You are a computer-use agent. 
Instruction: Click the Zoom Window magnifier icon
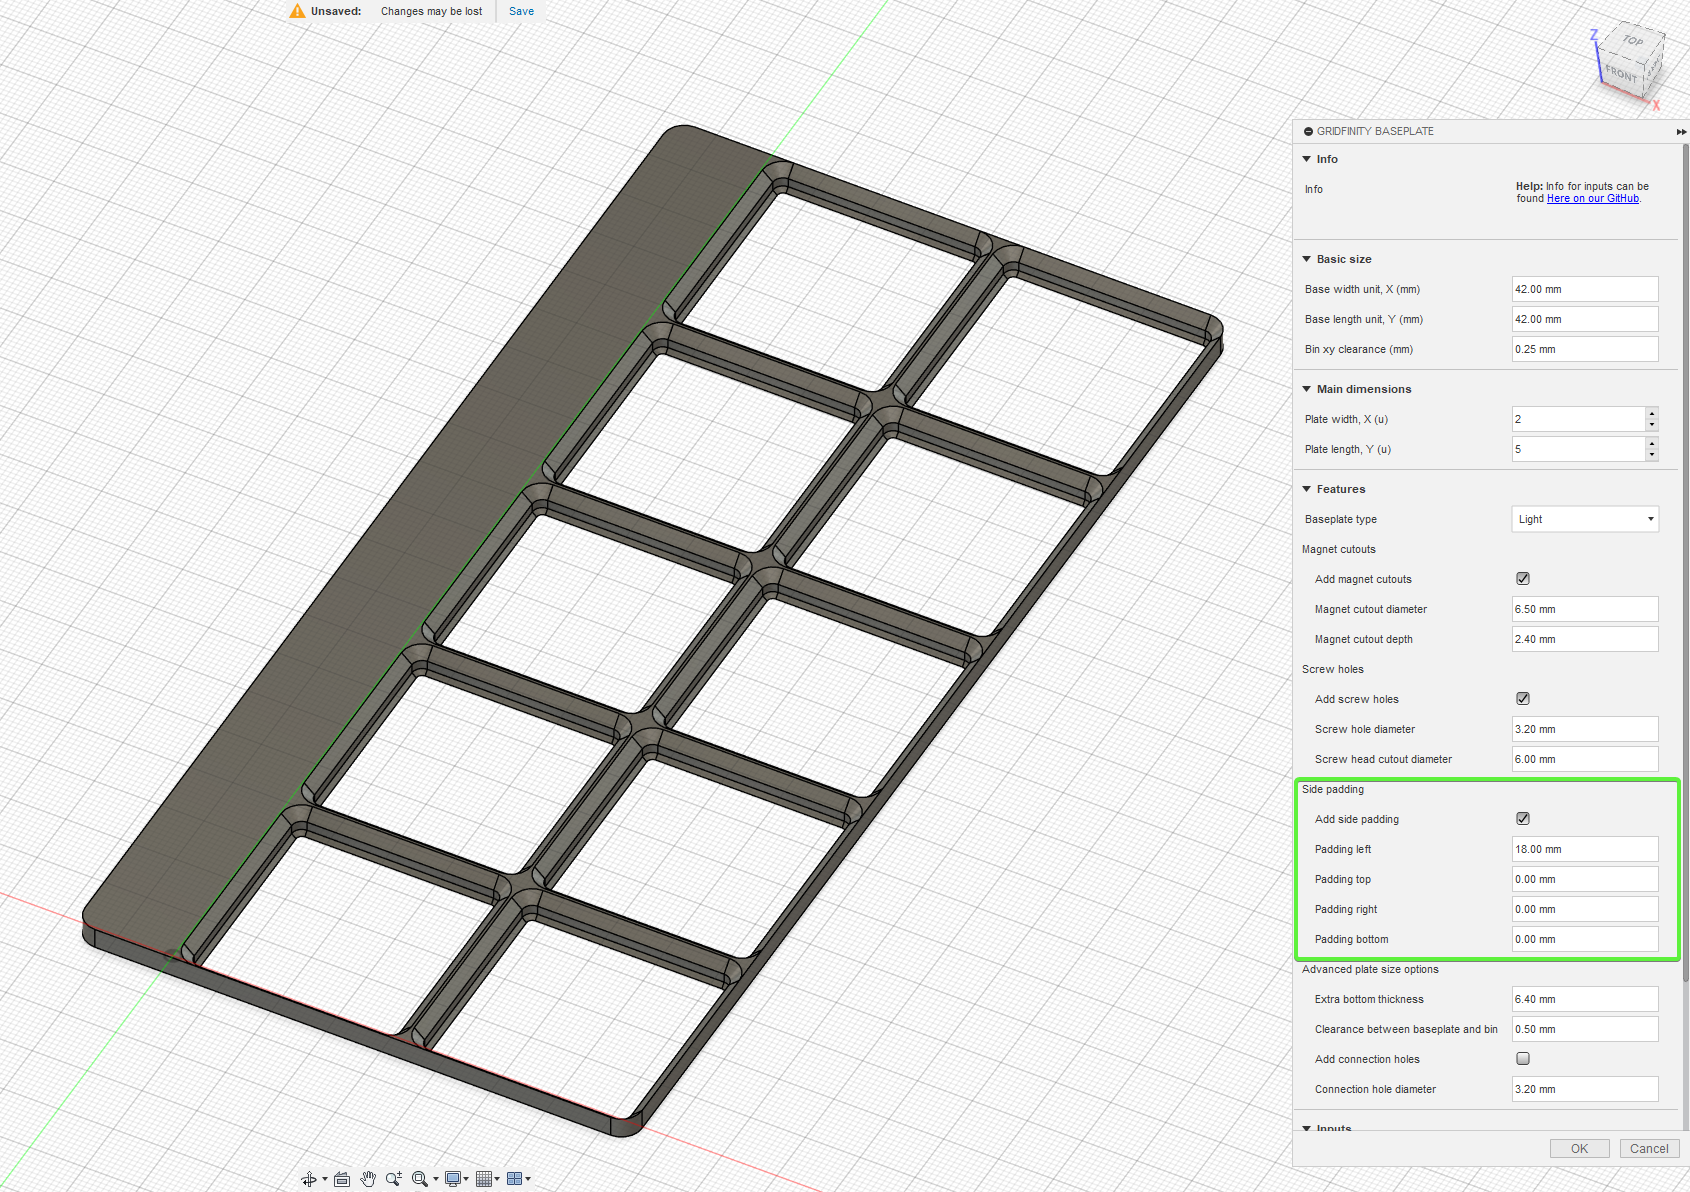point(420,1179)
